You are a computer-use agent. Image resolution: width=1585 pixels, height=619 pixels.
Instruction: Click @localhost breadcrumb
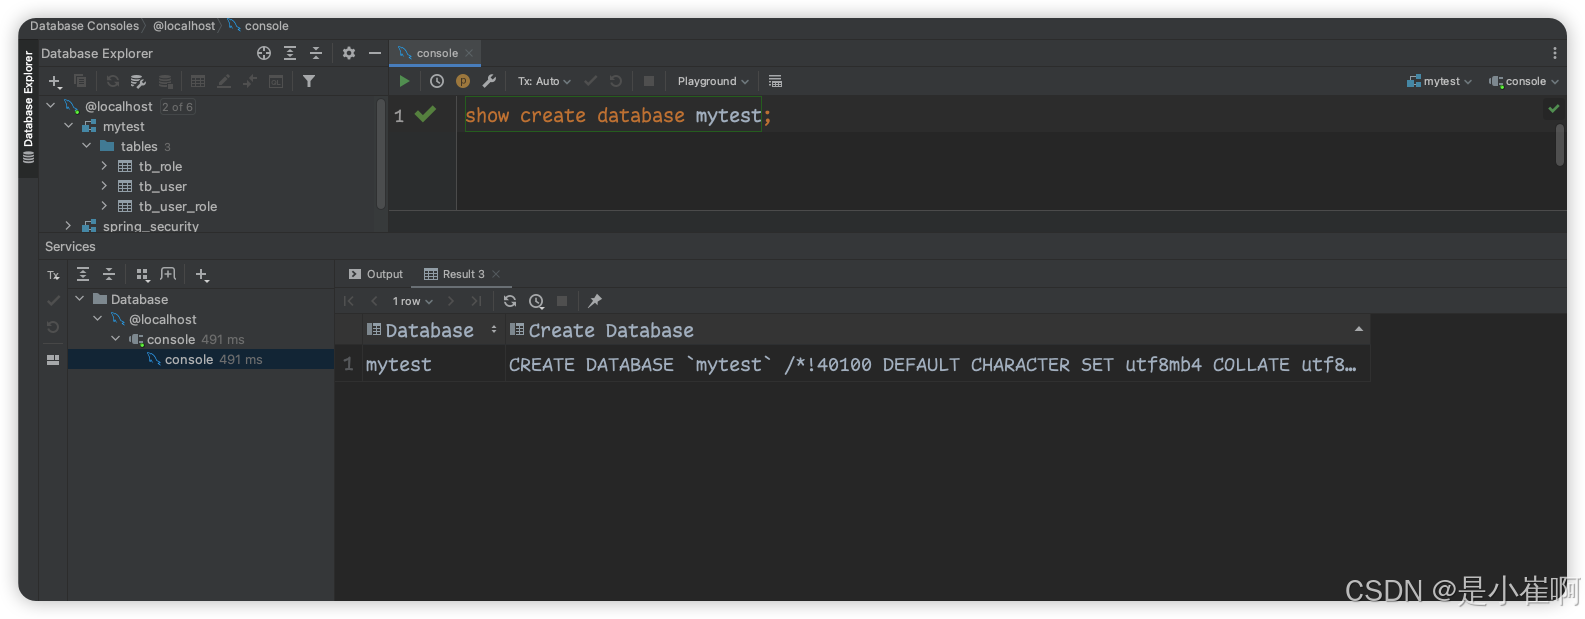point(184,26)
